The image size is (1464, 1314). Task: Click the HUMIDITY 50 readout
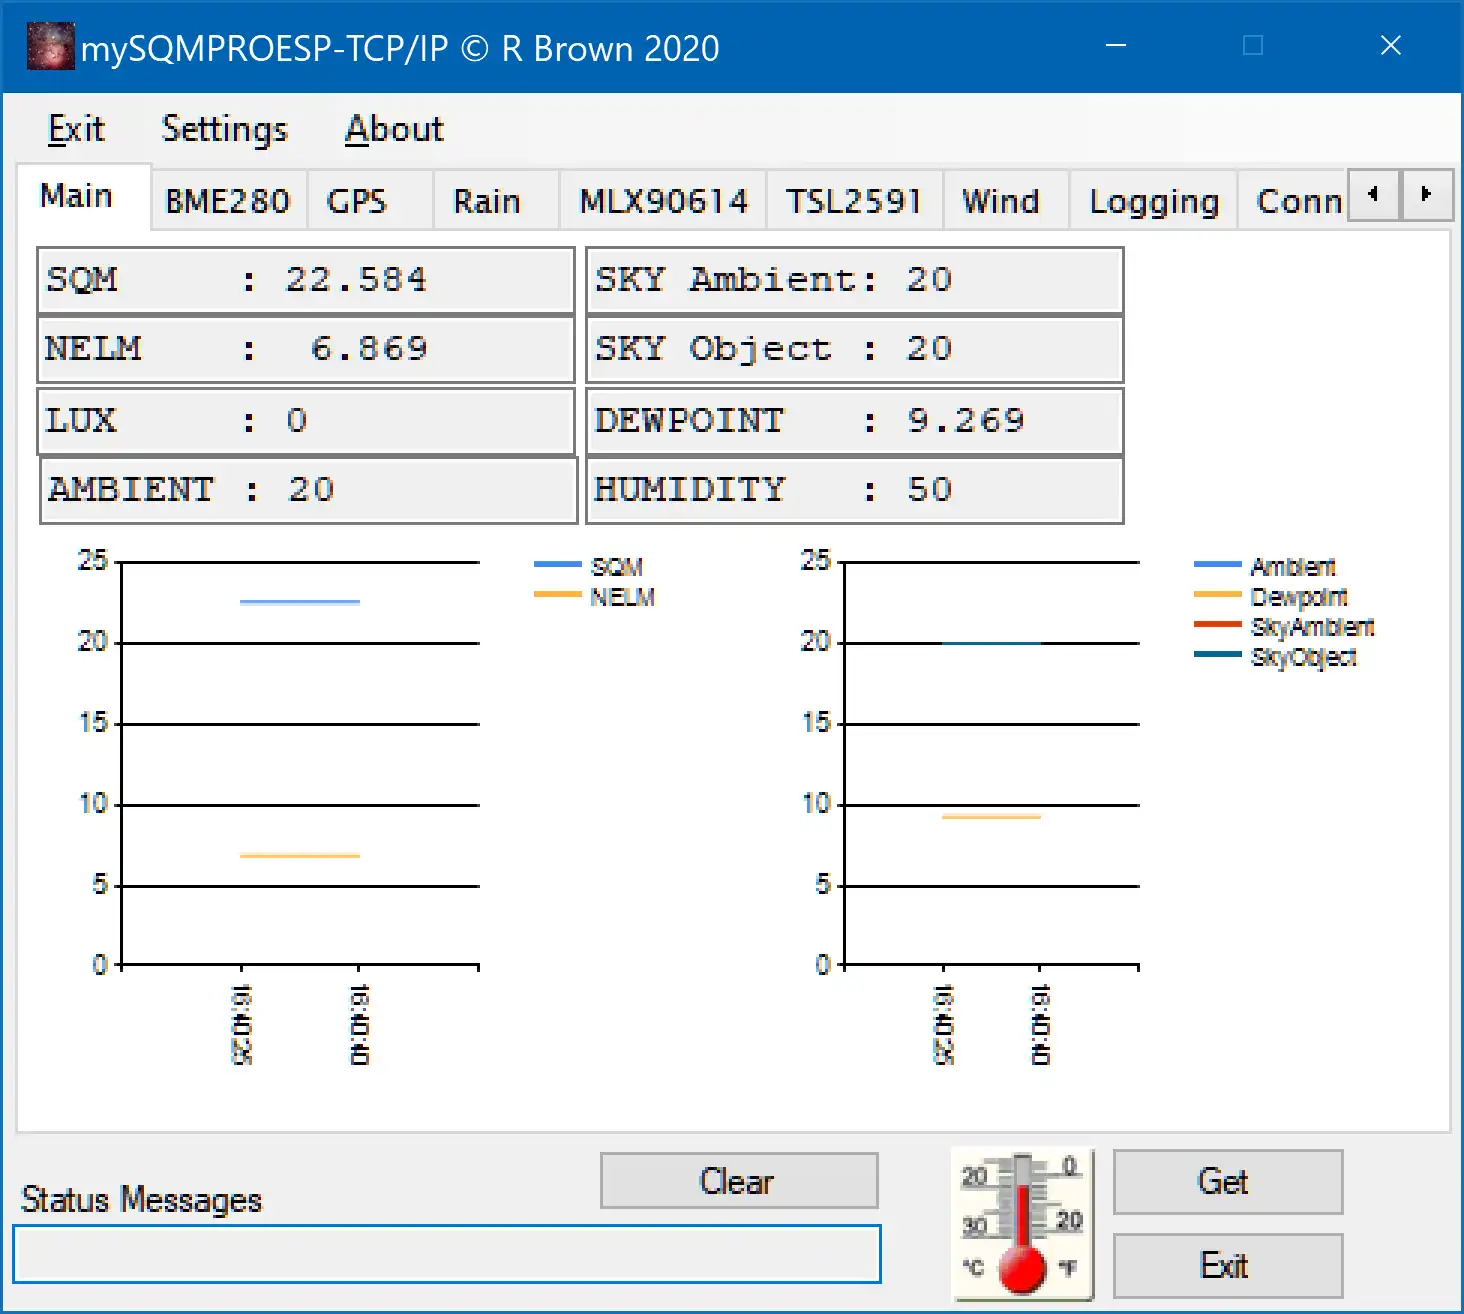click(x=855, y=490)
